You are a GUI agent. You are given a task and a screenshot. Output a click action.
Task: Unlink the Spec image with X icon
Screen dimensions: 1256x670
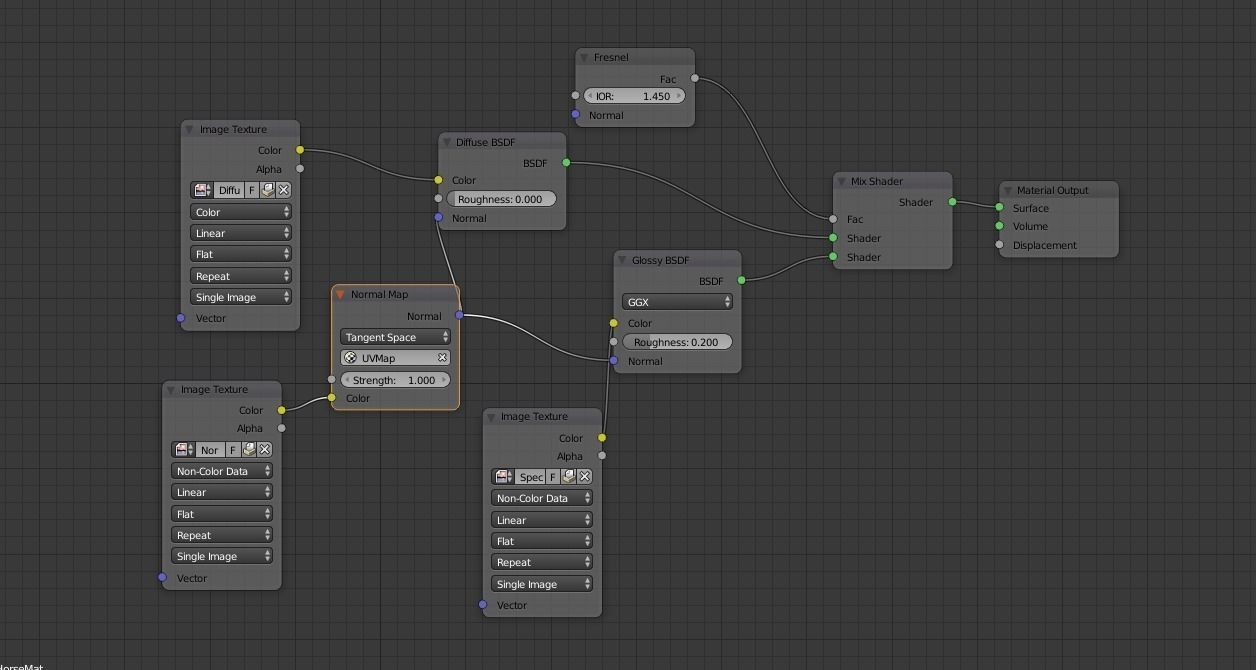coord(585,477)
